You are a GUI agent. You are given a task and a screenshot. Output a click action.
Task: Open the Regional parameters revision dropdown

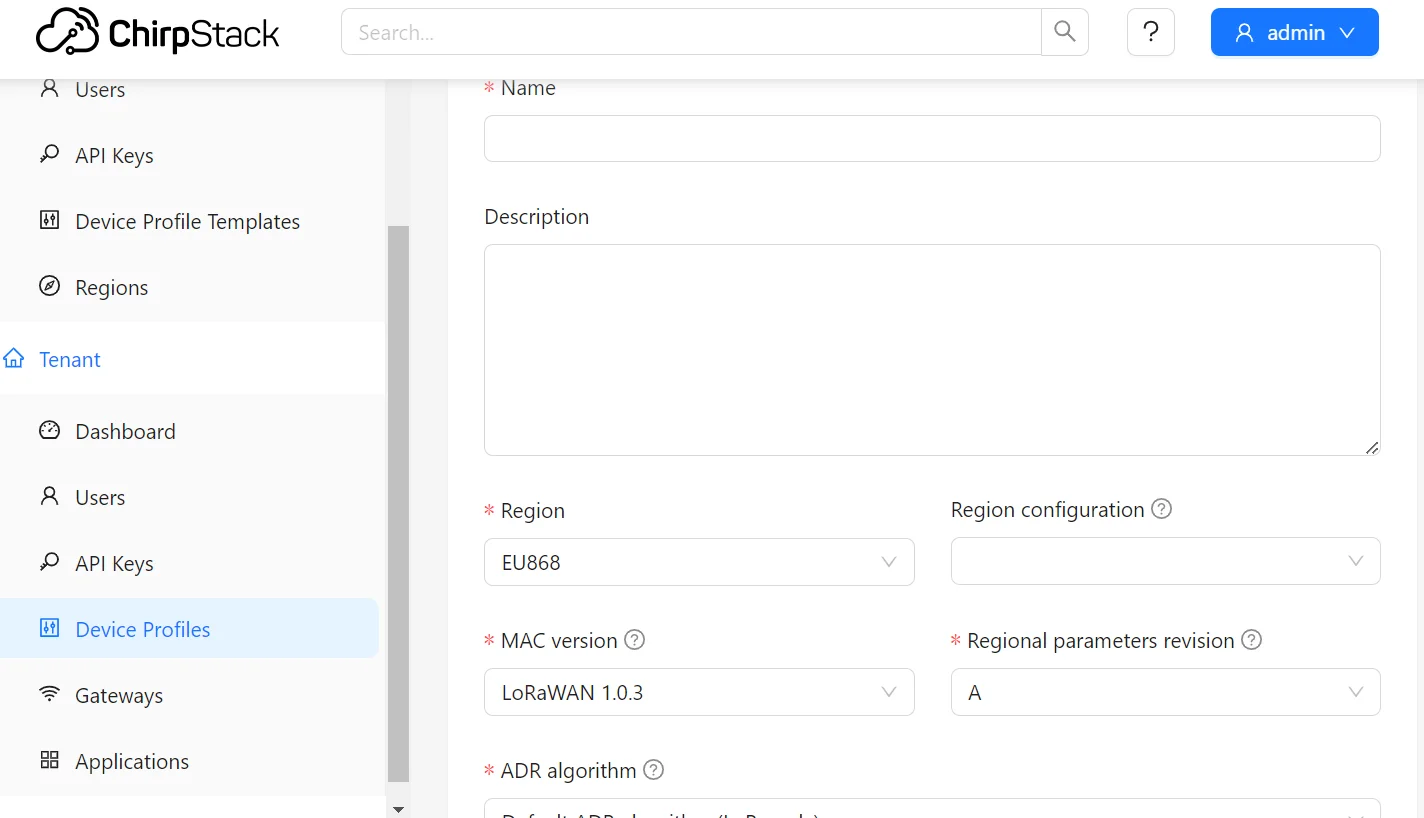[1165, 692]
